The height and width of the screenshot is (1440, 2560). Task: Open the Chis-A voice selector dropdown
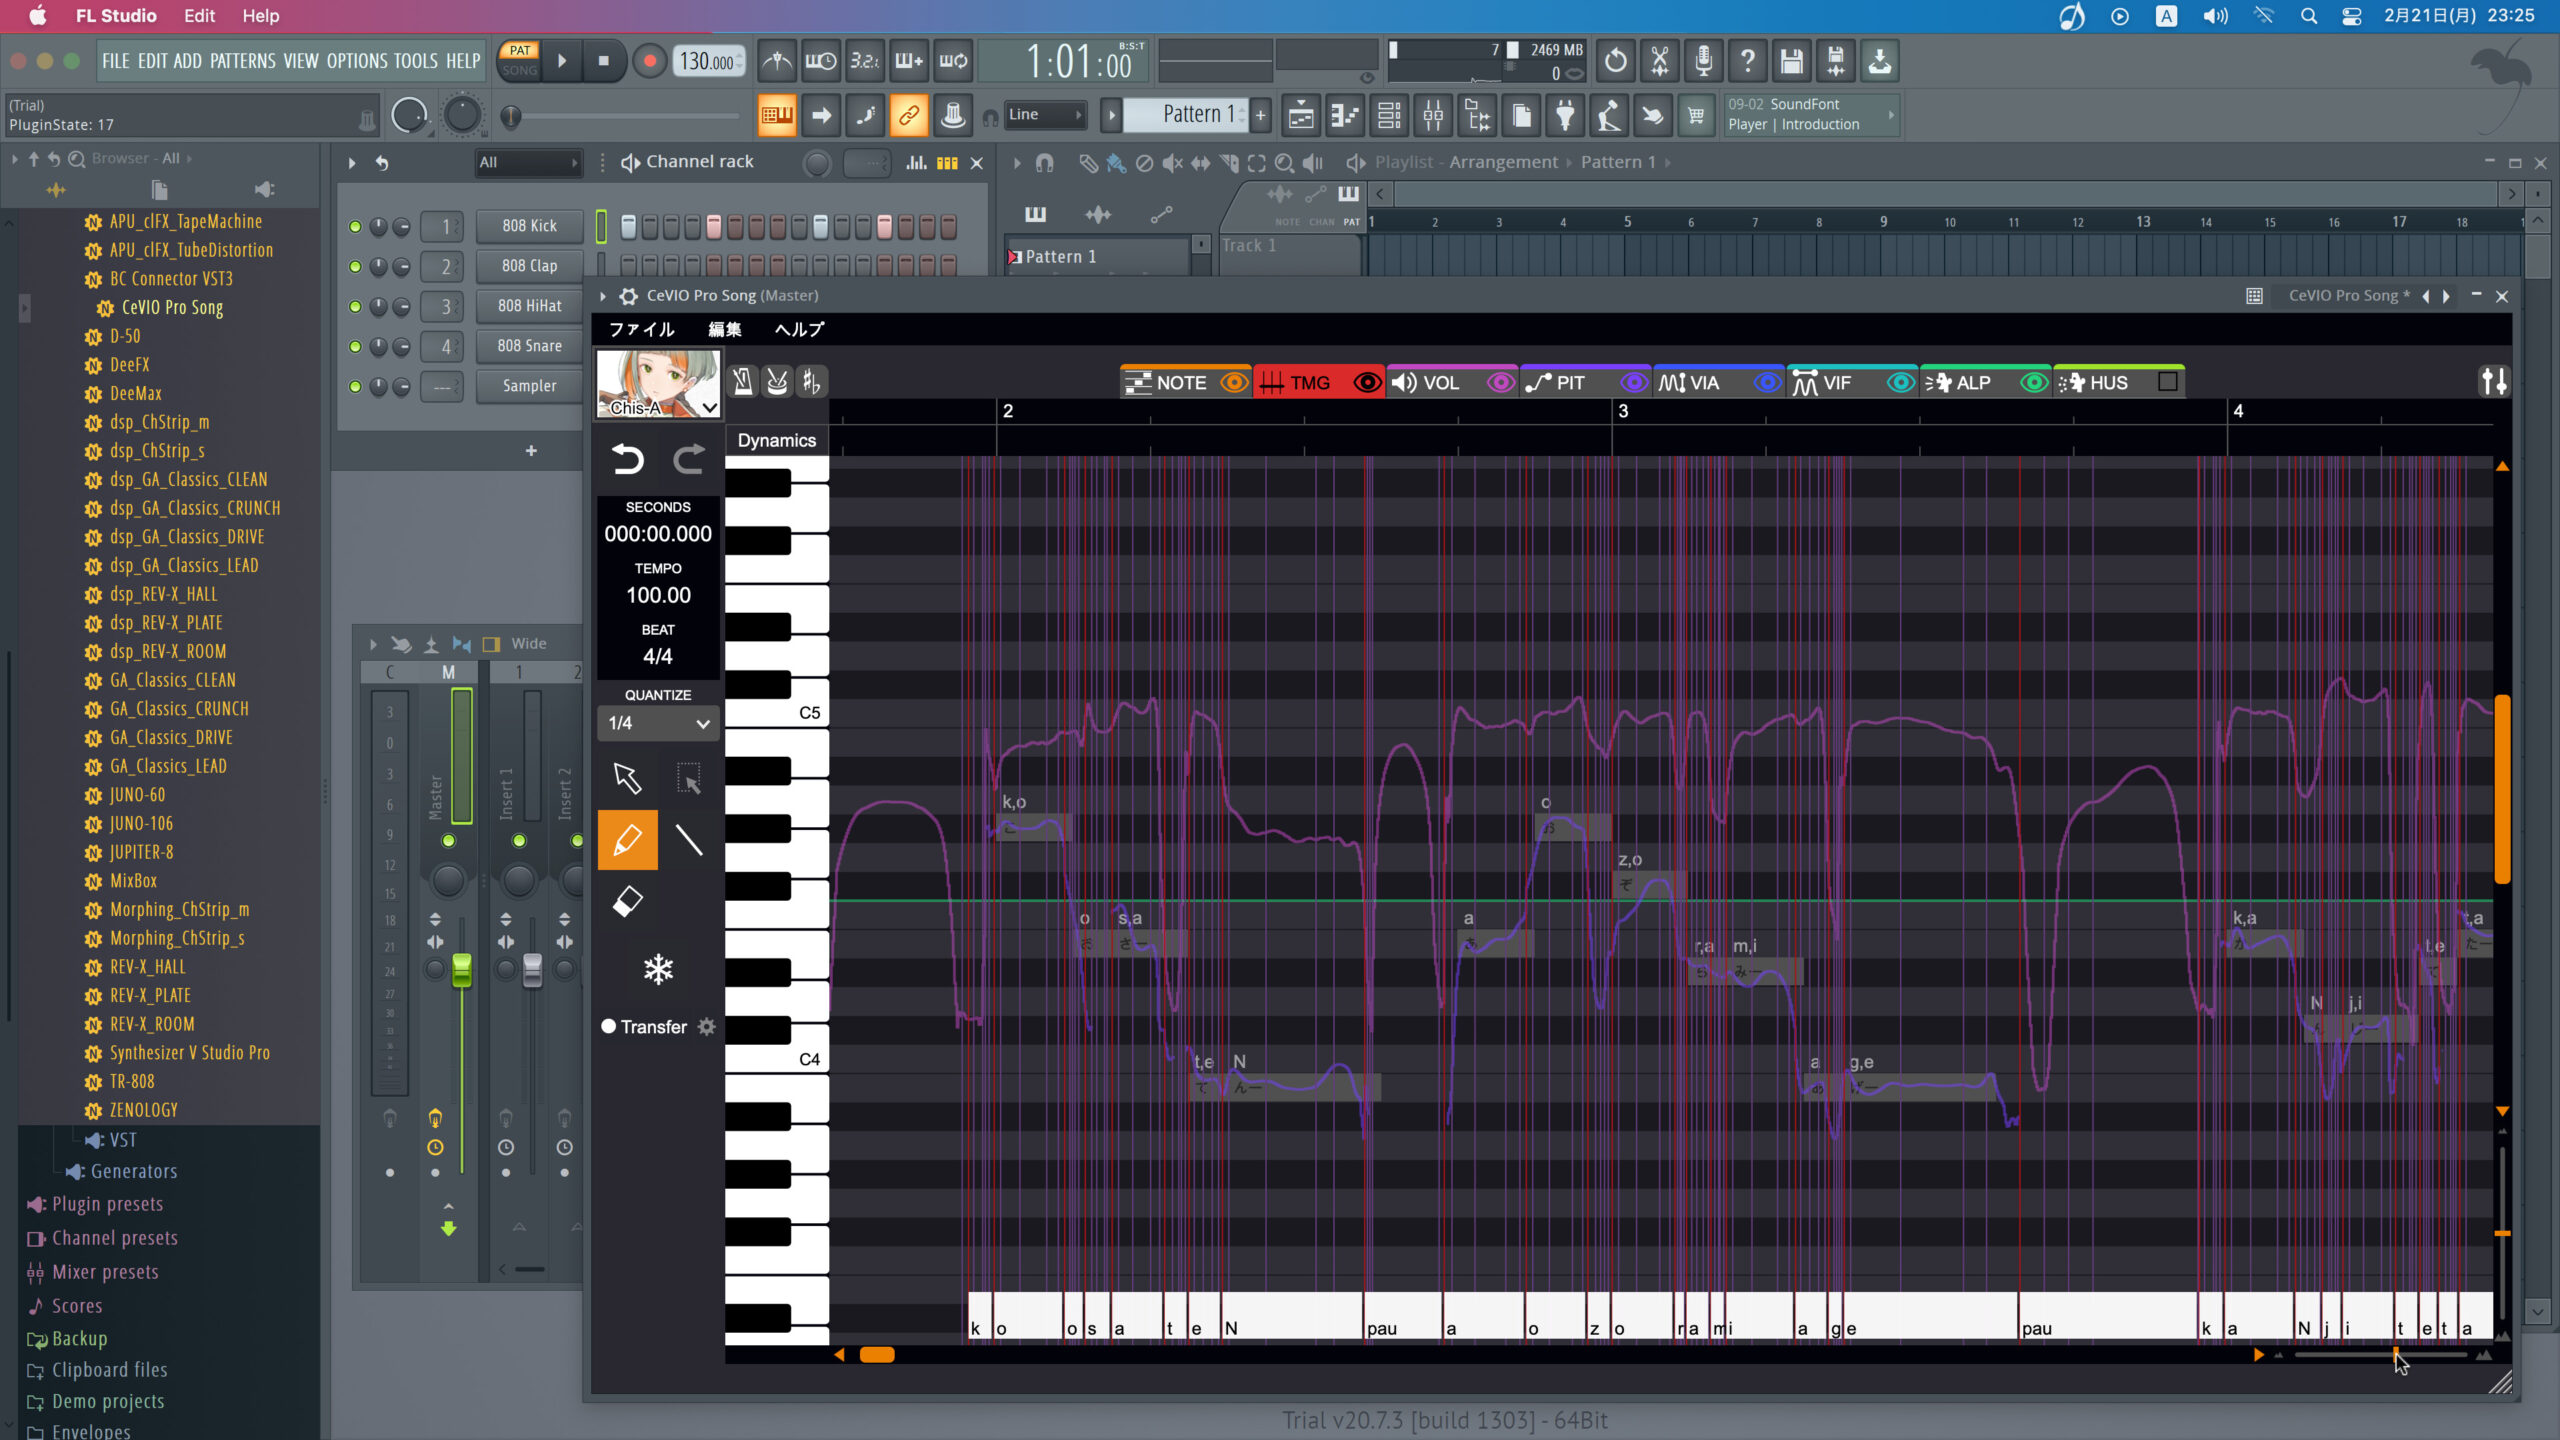(709, 407)
